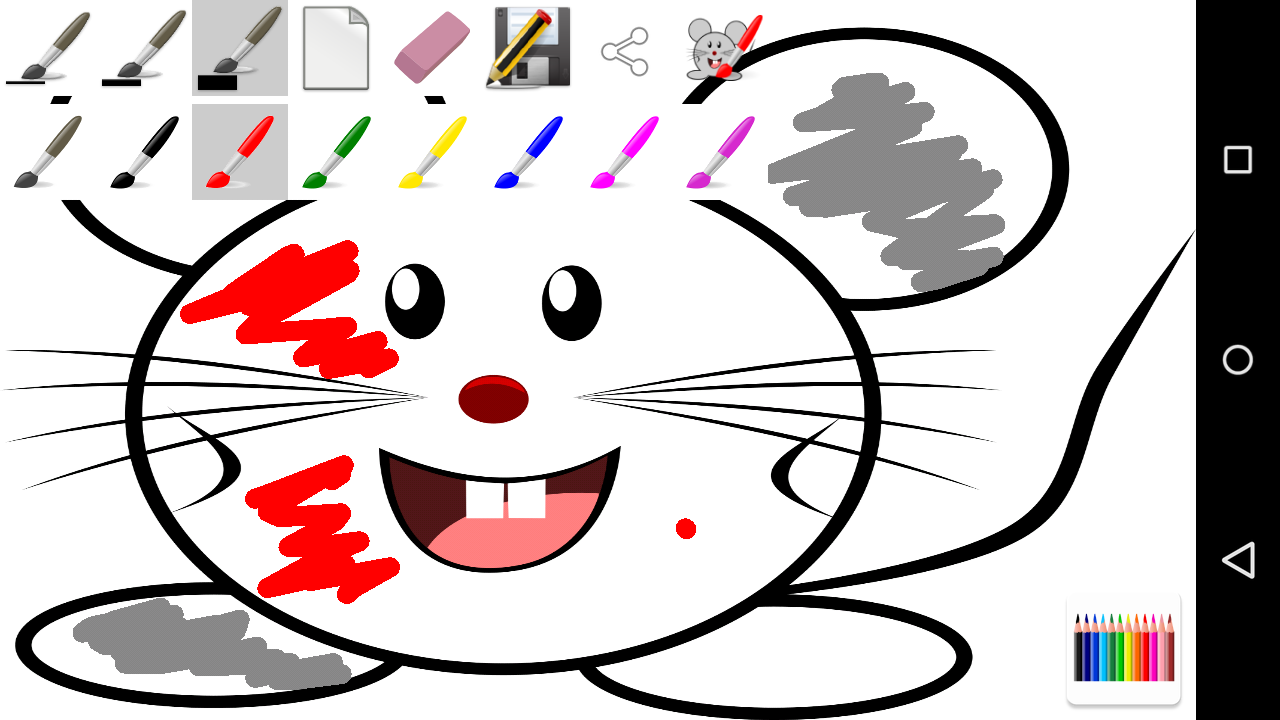Tap the Android recent apps button

click(x=1238, y=160)
